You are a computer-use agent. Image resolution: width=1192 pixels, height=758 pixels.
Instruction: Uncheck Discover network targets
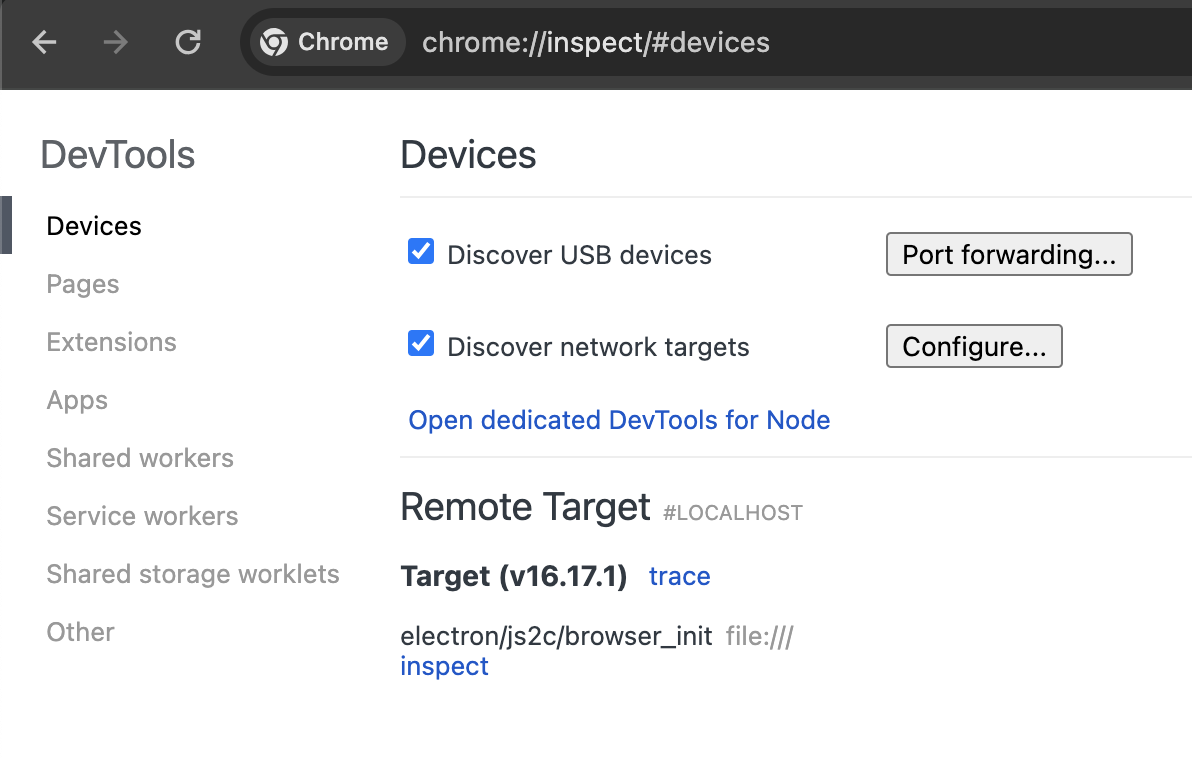click(421, 344)
